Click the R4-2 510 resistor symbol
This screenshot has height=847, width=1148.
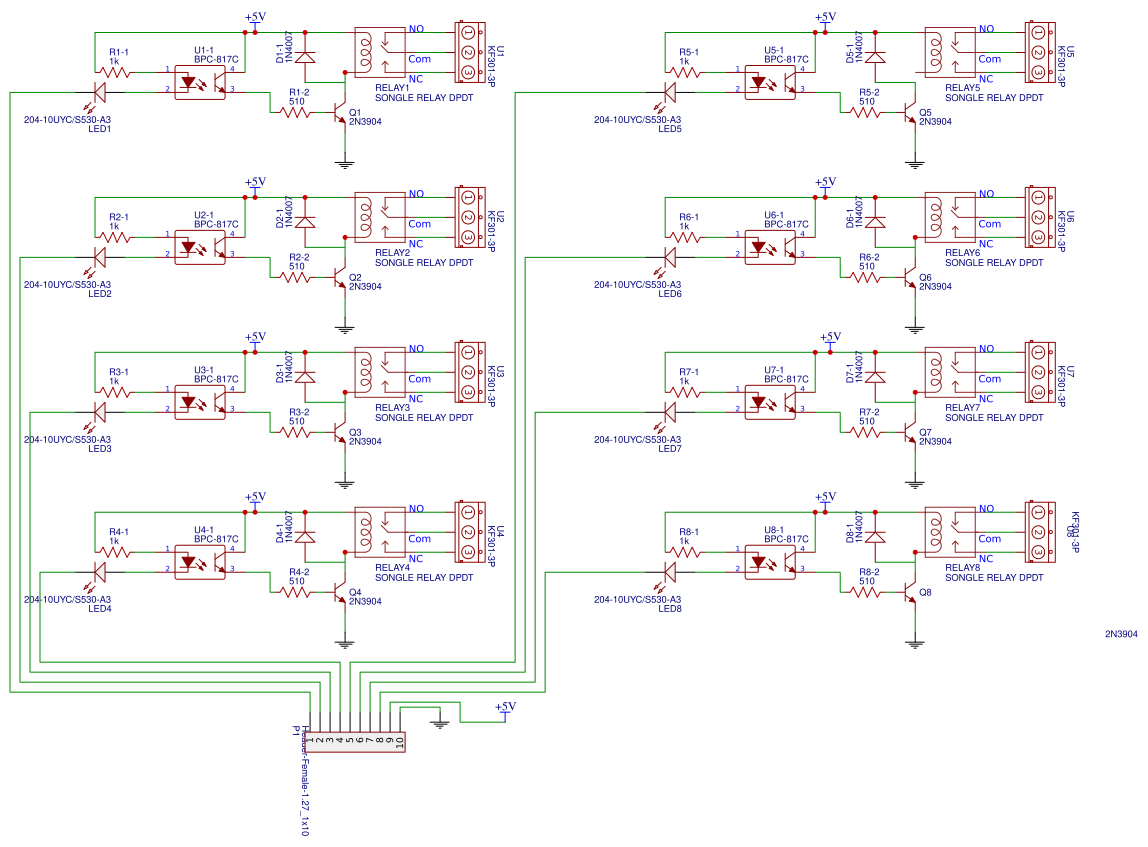[x=296, y=592]
